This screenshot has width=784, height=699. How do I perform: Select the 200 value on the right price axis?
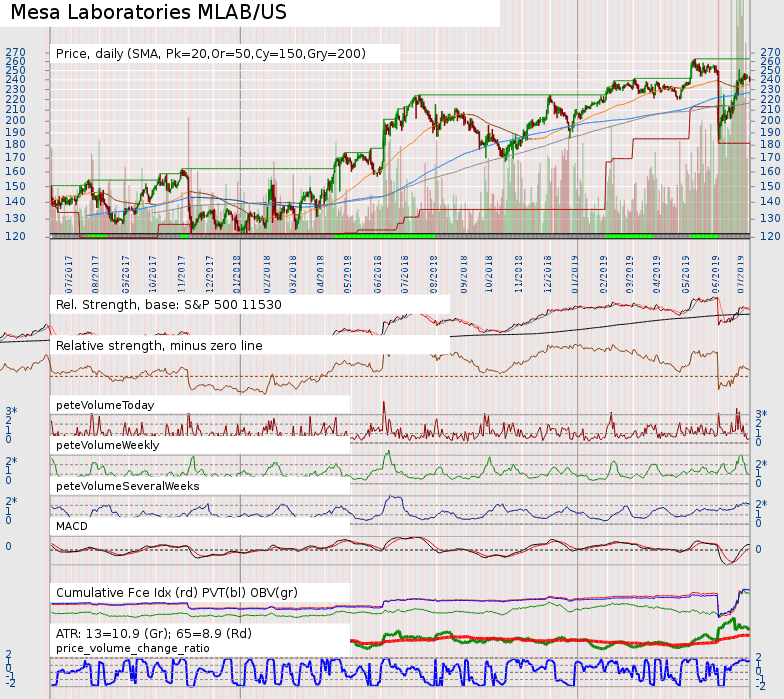(770, 120)
